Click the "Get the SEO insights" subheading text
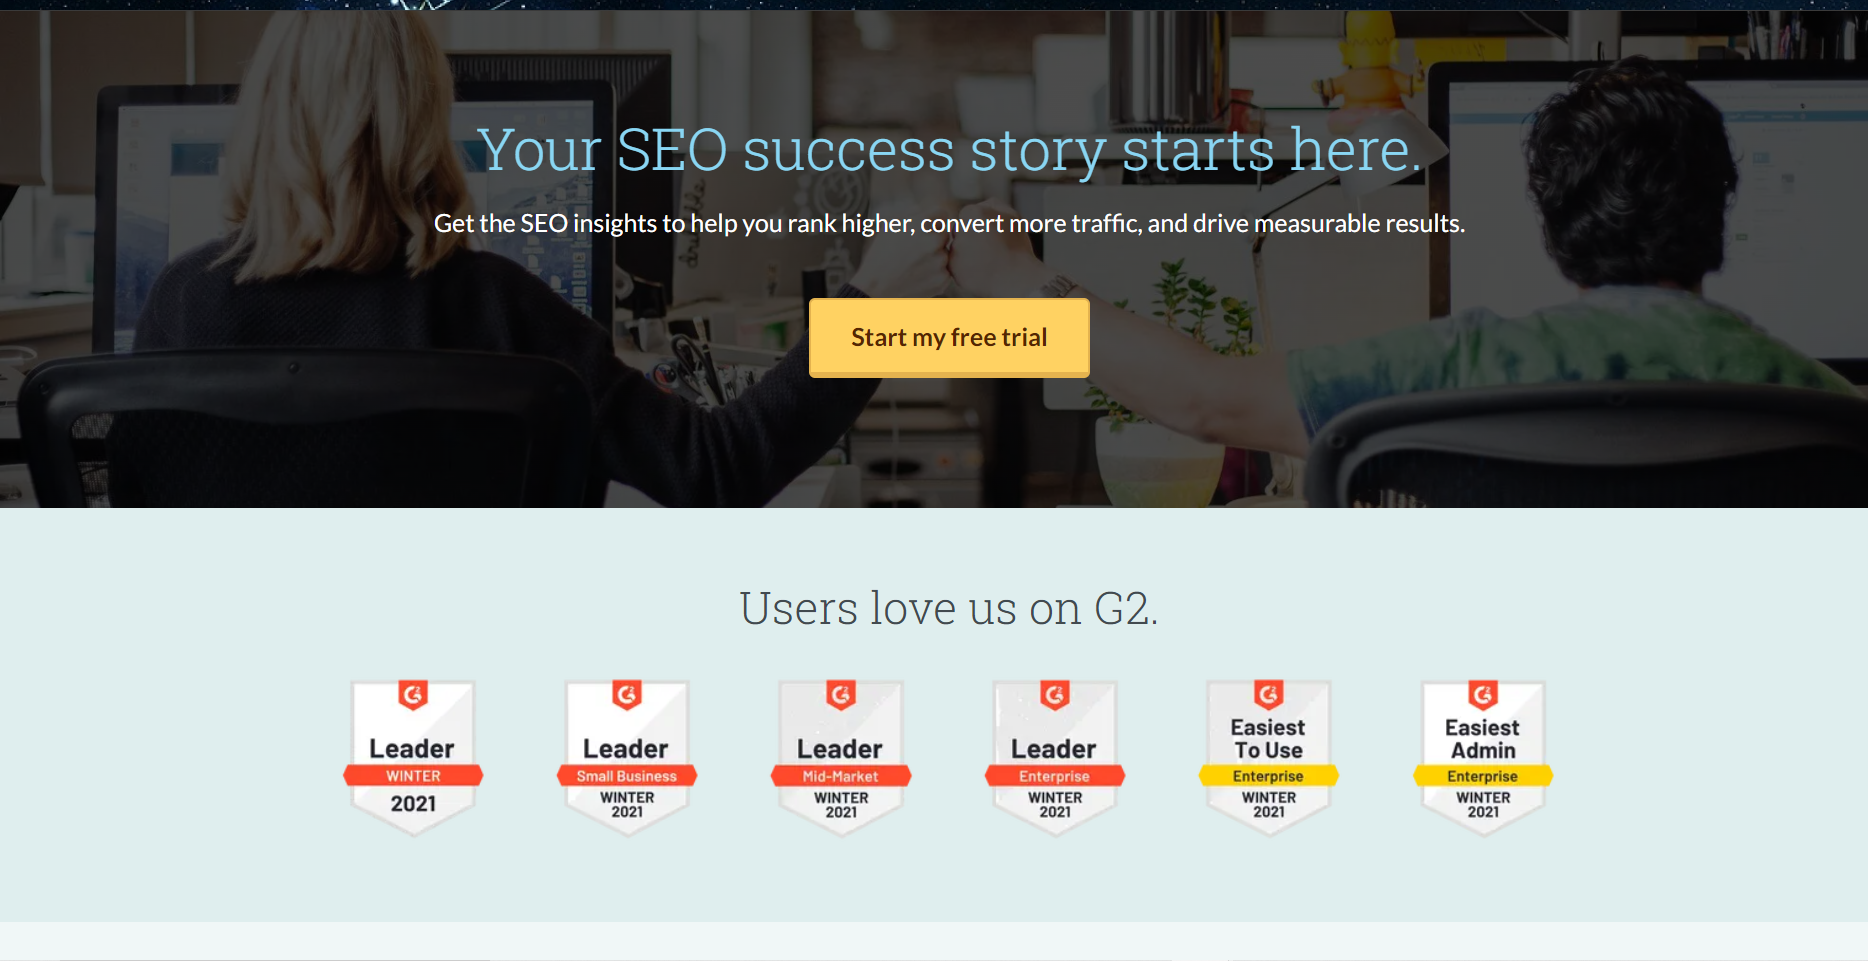 [948, 223]
